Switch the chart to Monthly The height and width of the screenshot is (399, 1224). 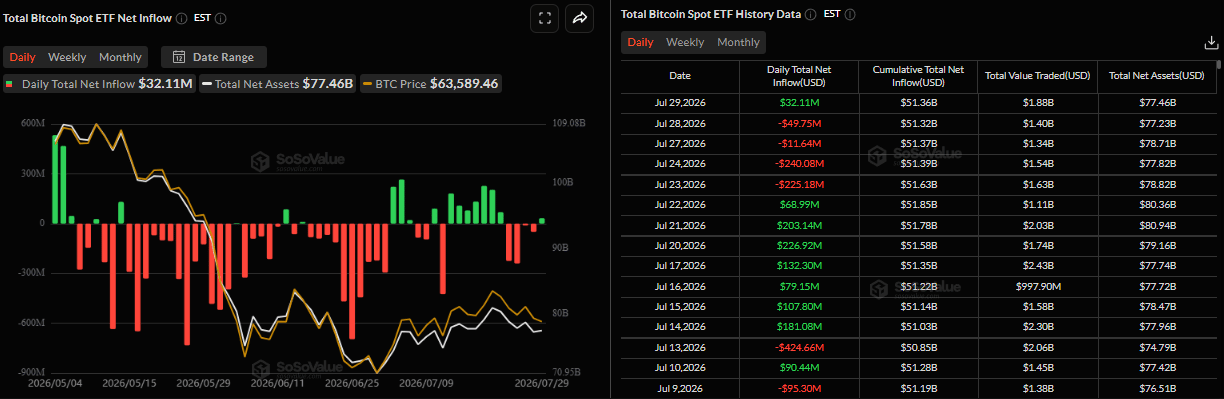tap(120, 57)
